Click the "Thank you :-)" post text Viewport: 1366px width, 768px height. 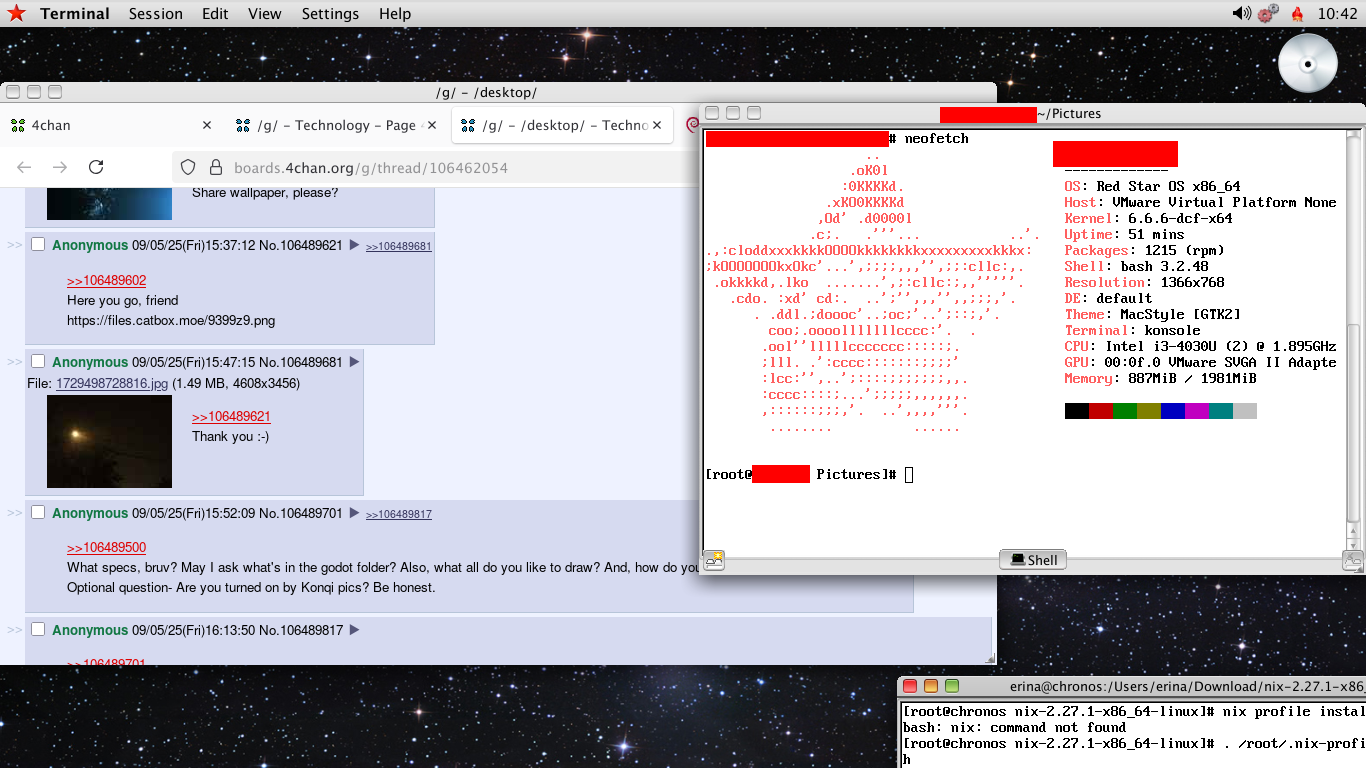[x=230, y=437]
